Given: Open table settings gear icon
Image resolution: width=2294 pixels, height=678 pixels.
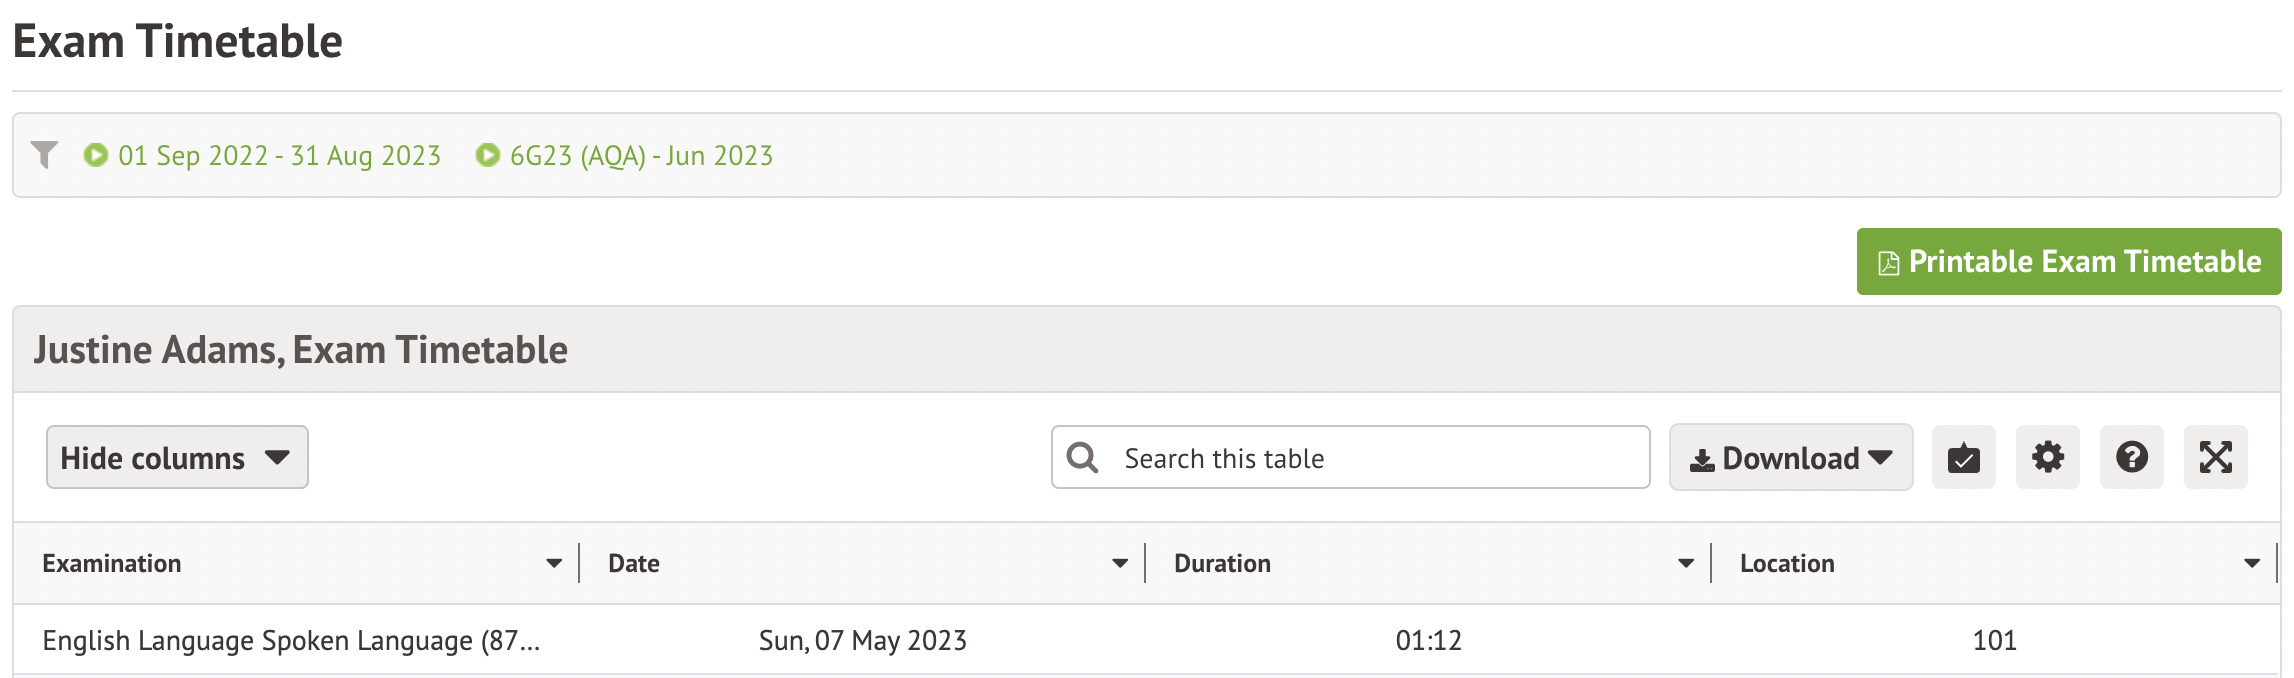Looking at the screenshot, I should (x=2047, y=458).
